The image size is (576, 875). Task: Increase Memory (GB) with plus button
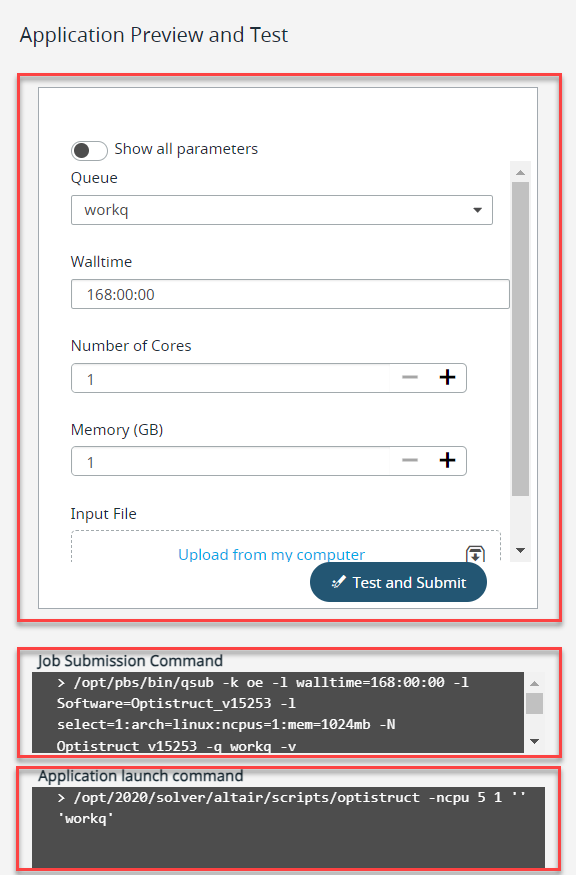click(x=447, y=461)
